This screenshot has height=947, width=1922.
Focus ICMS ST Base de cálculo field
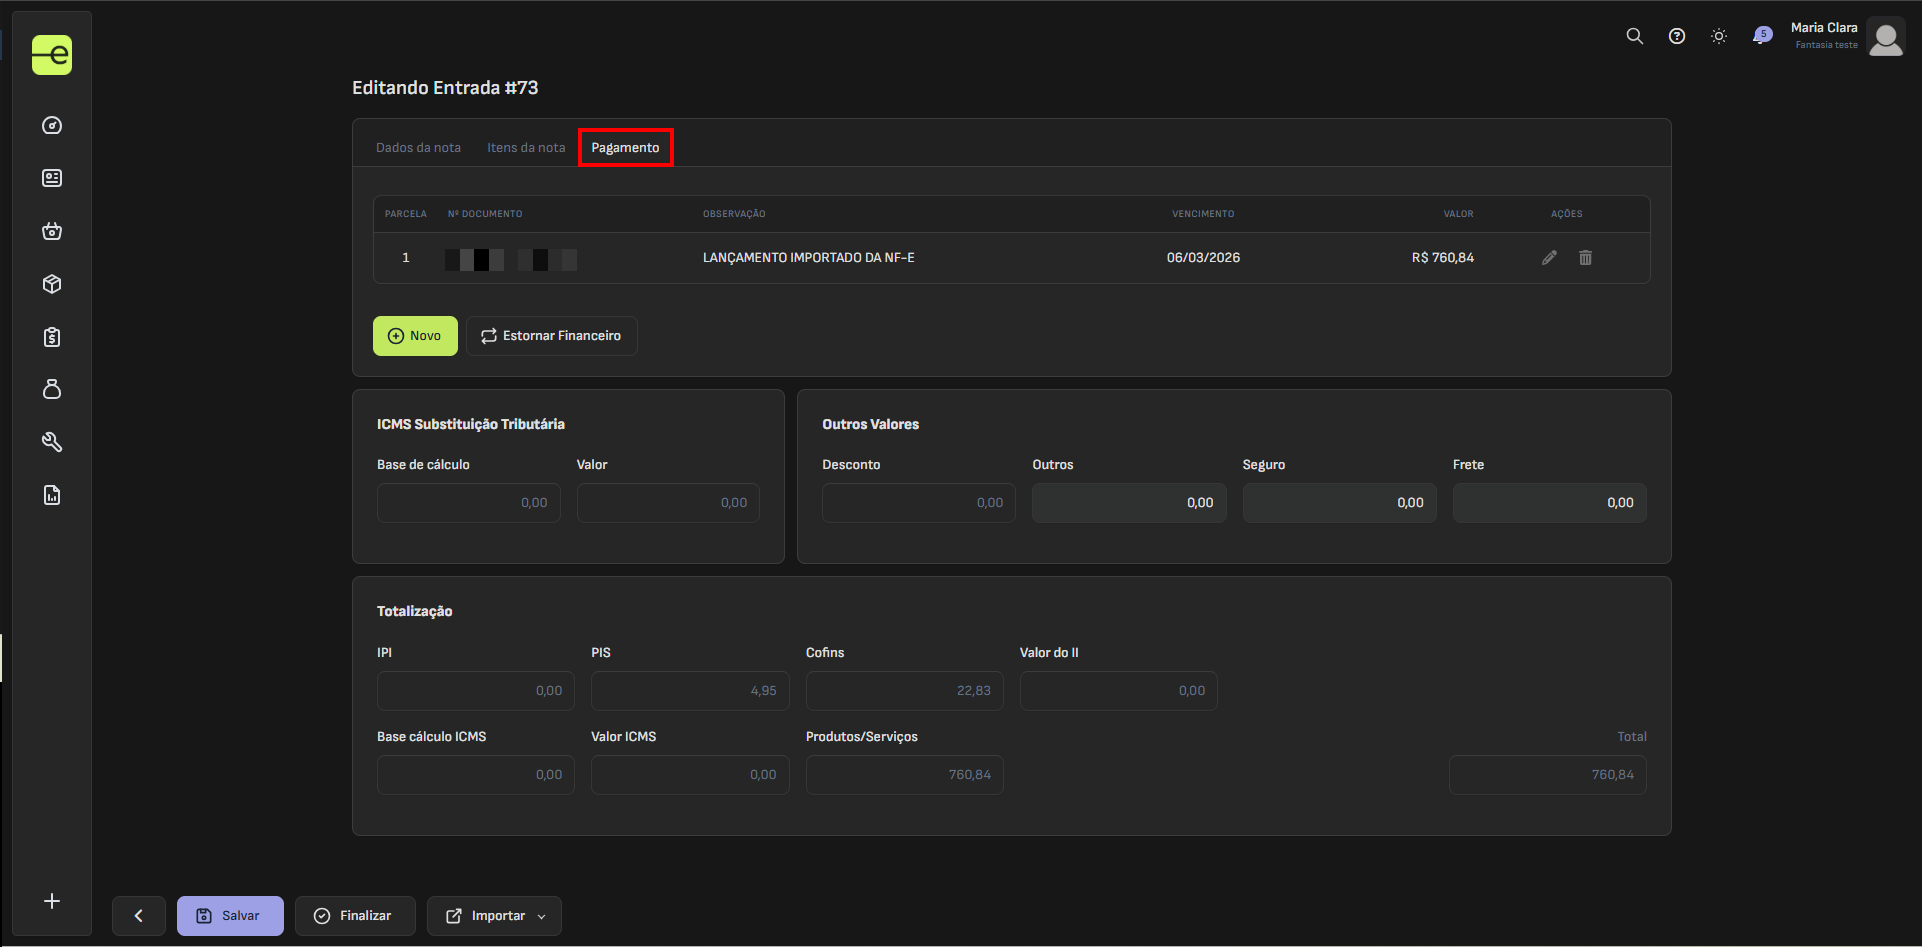click(x=469, y=503)
